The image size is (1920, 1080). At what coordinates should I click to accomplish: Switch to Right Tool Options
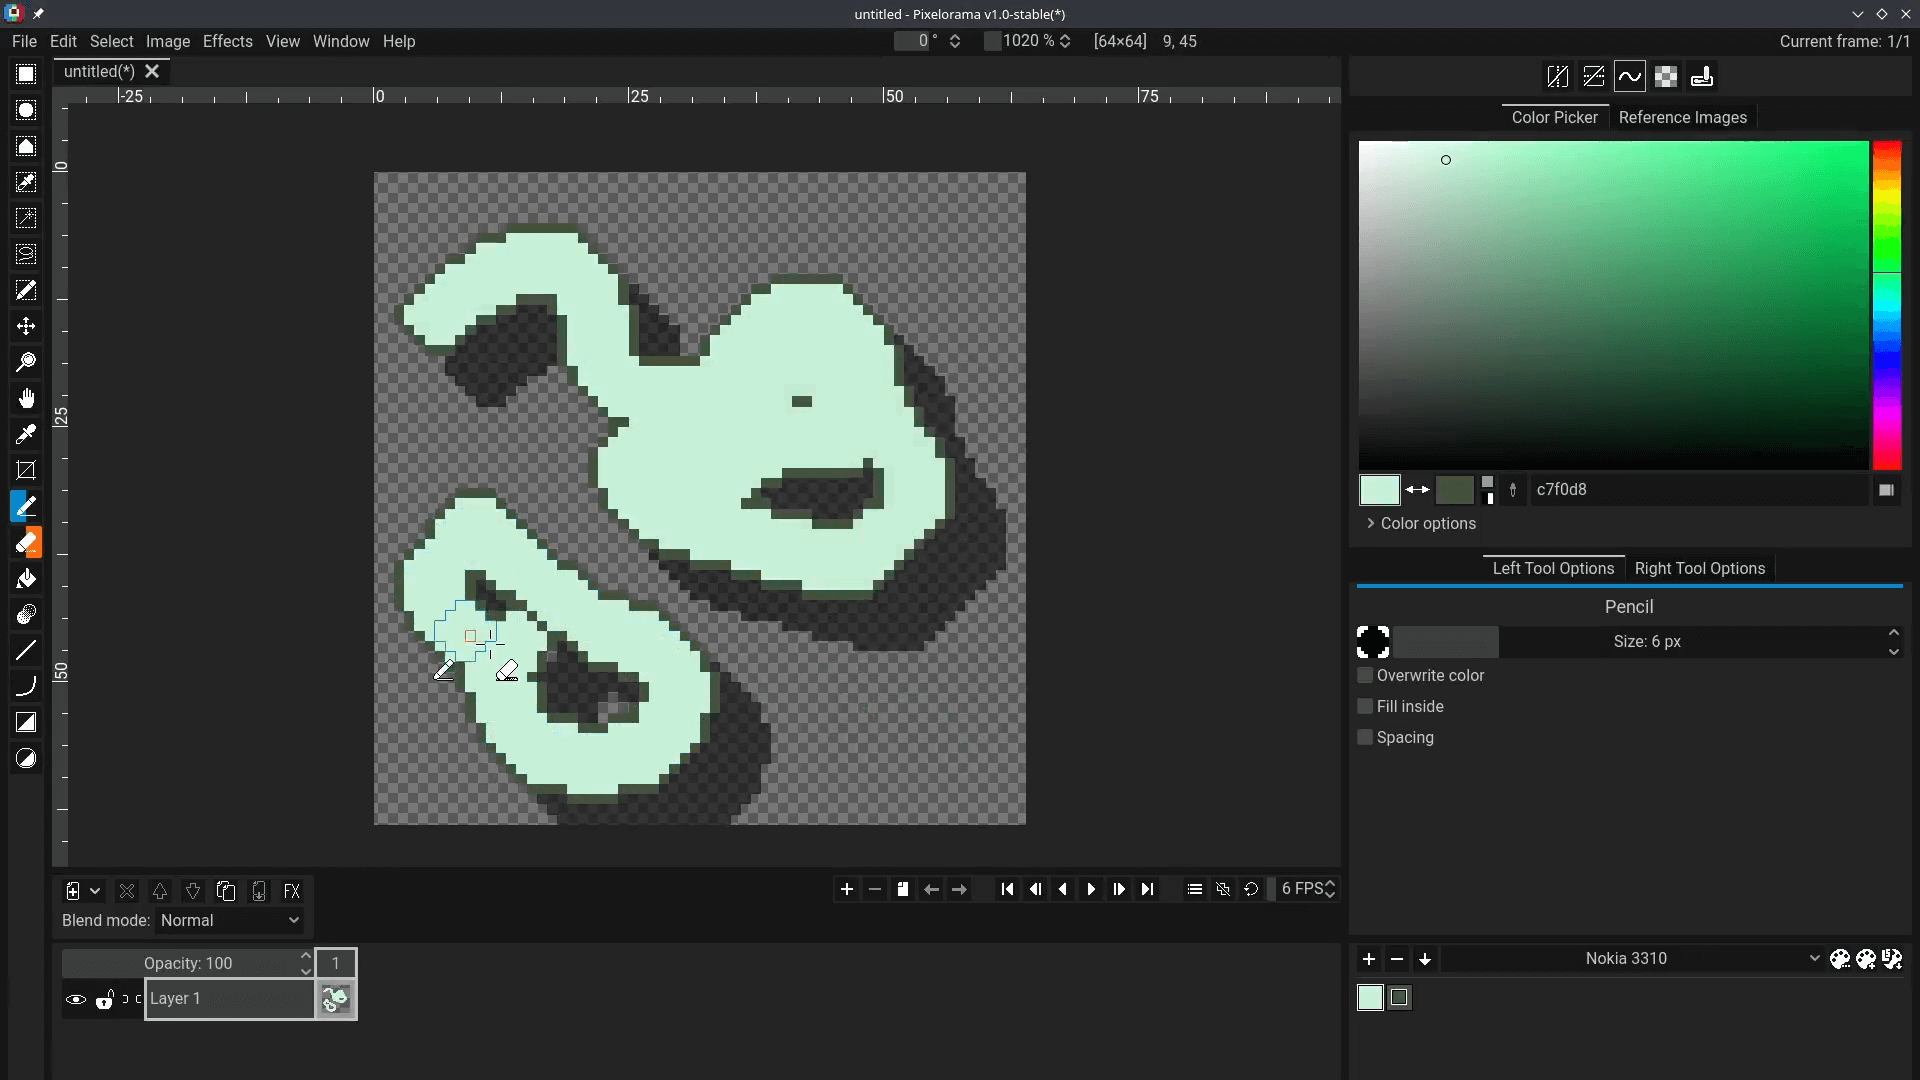point(1700,568)
